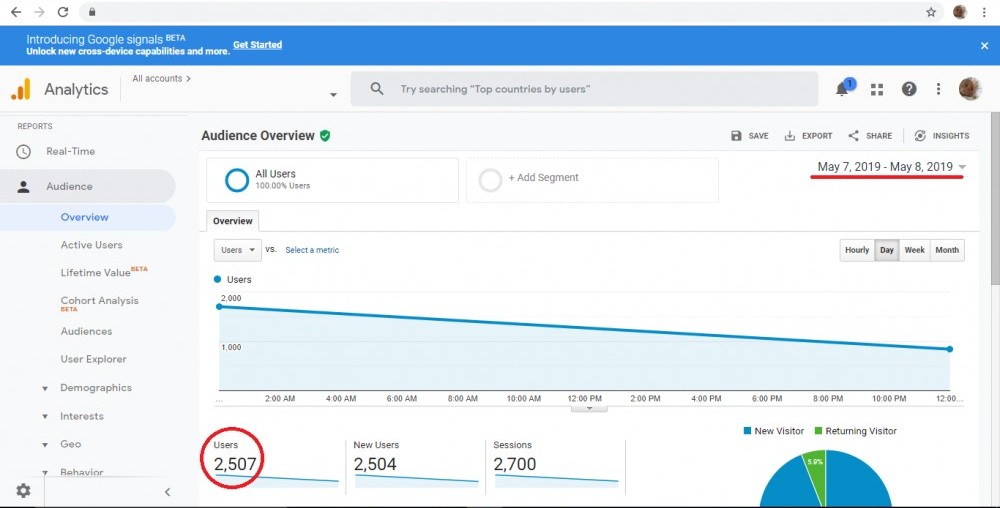Open the Help question mark icon

click(909, 89)
